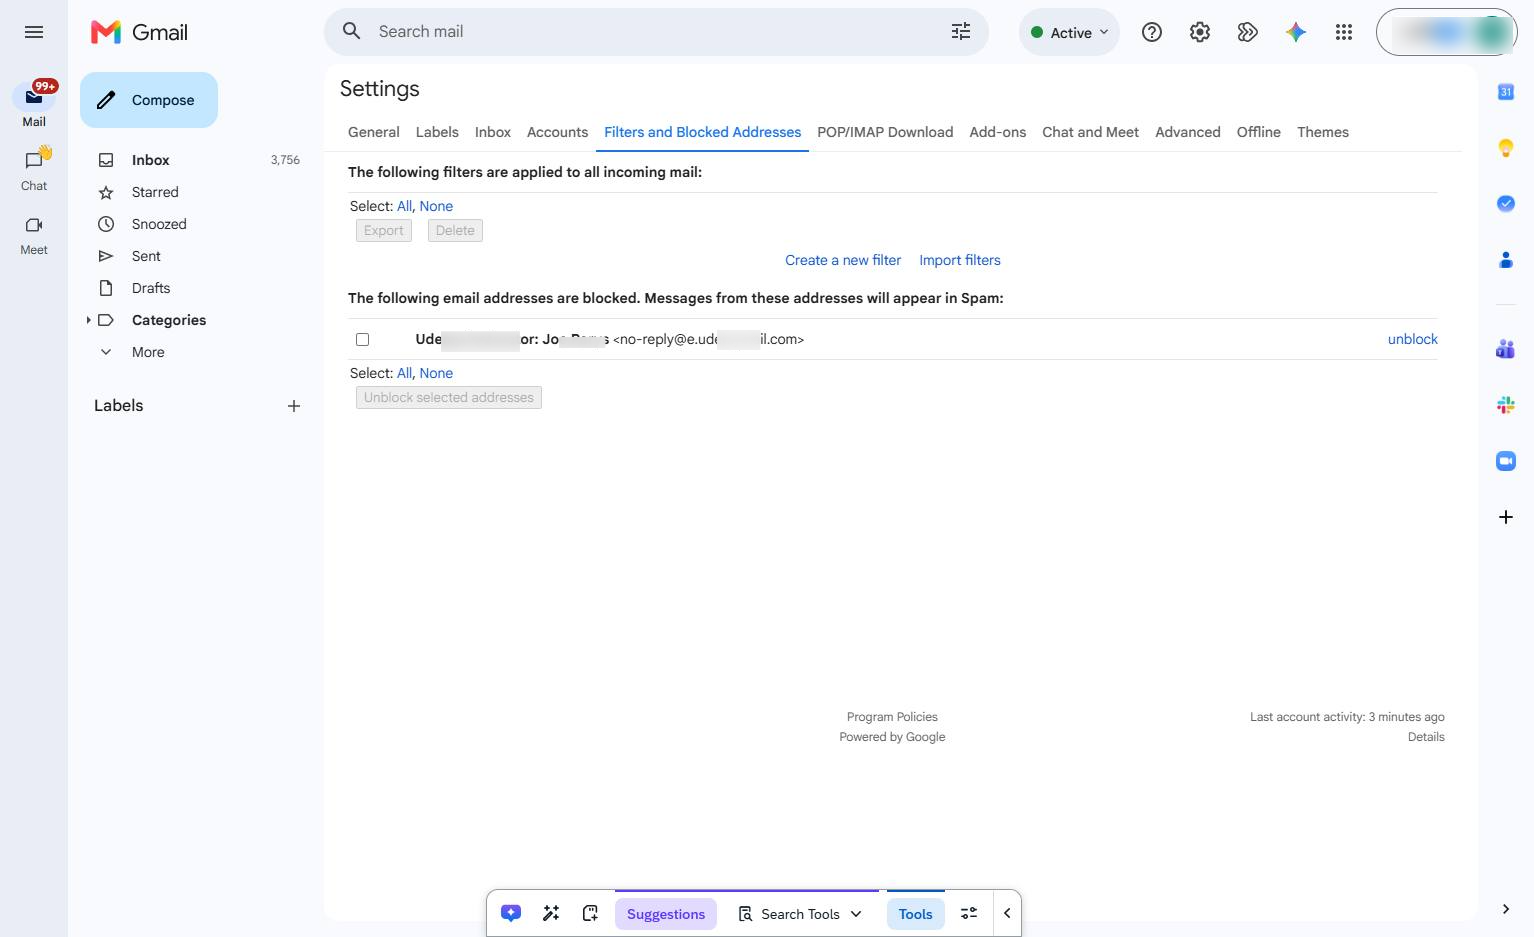Open Meet from the left rail
This screenshot has height=937, width=1534.
(34, 235)
